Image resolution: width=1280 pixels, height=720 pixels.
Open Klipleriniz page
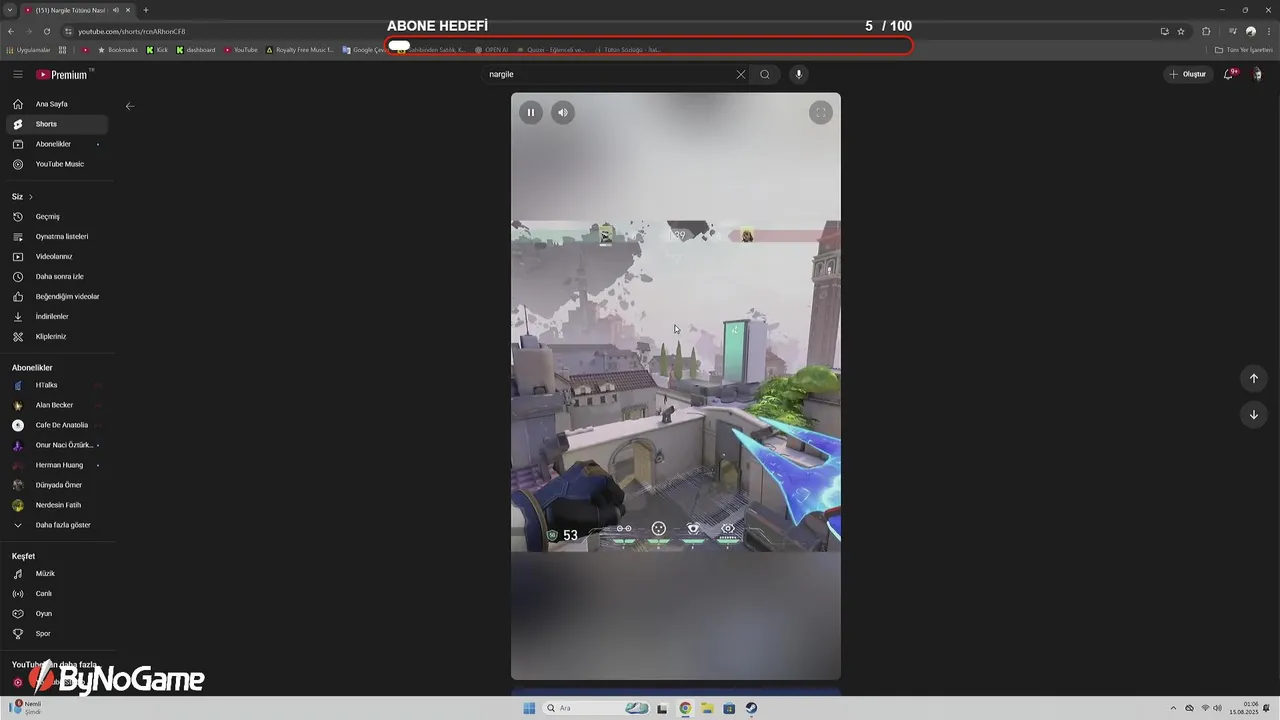pos(57,337)
